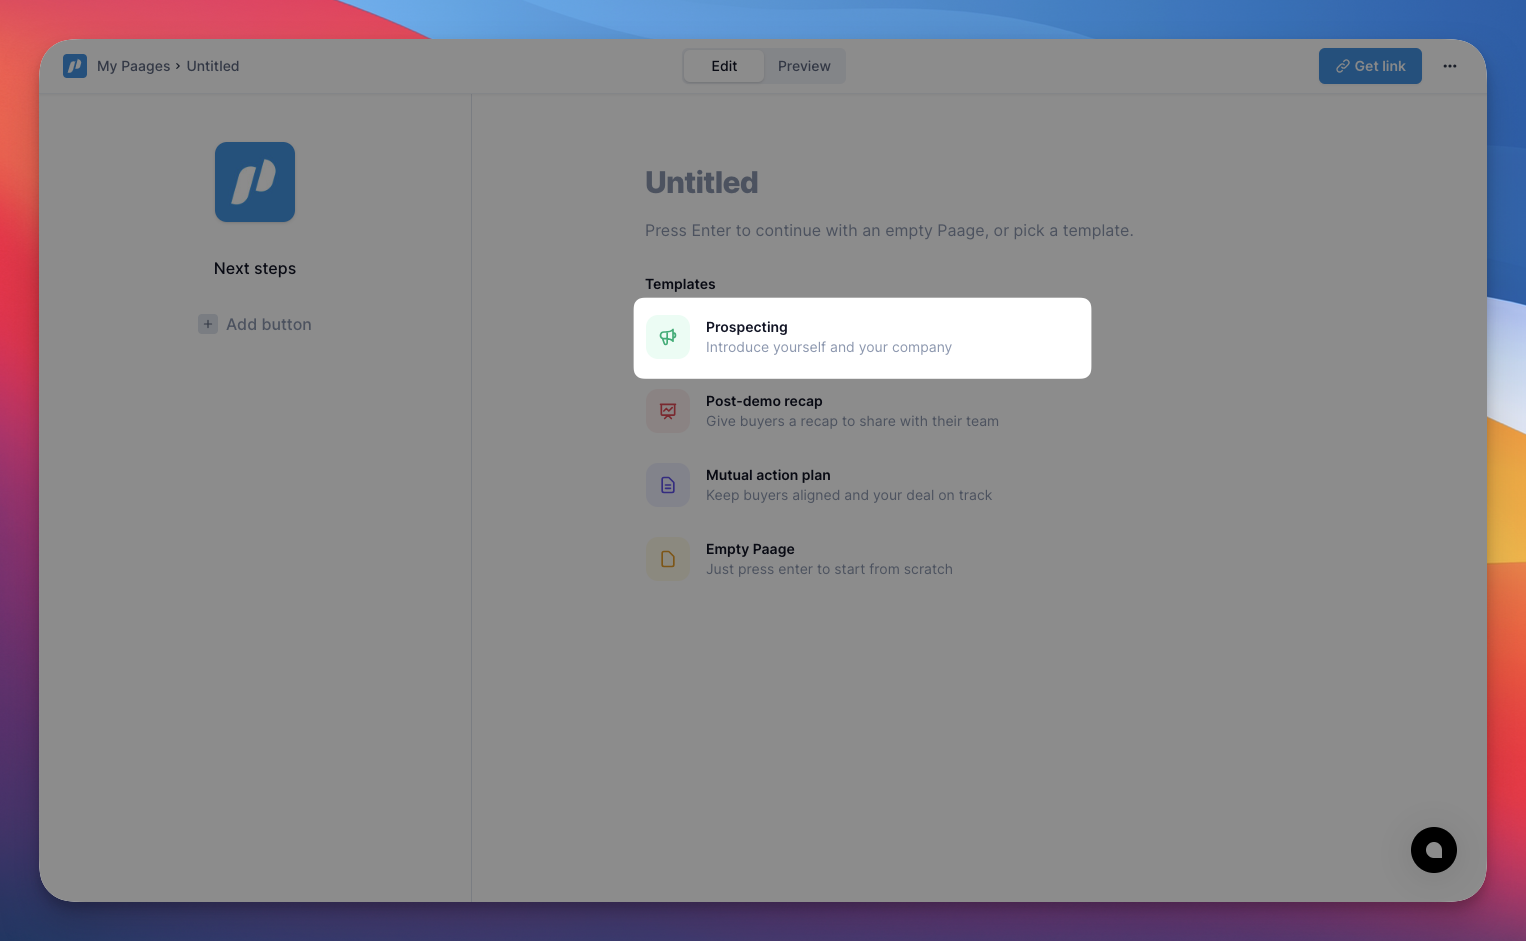Open the three-dot more options menu
Viewport: 1526px width, 941px height.
[1450, 66]
